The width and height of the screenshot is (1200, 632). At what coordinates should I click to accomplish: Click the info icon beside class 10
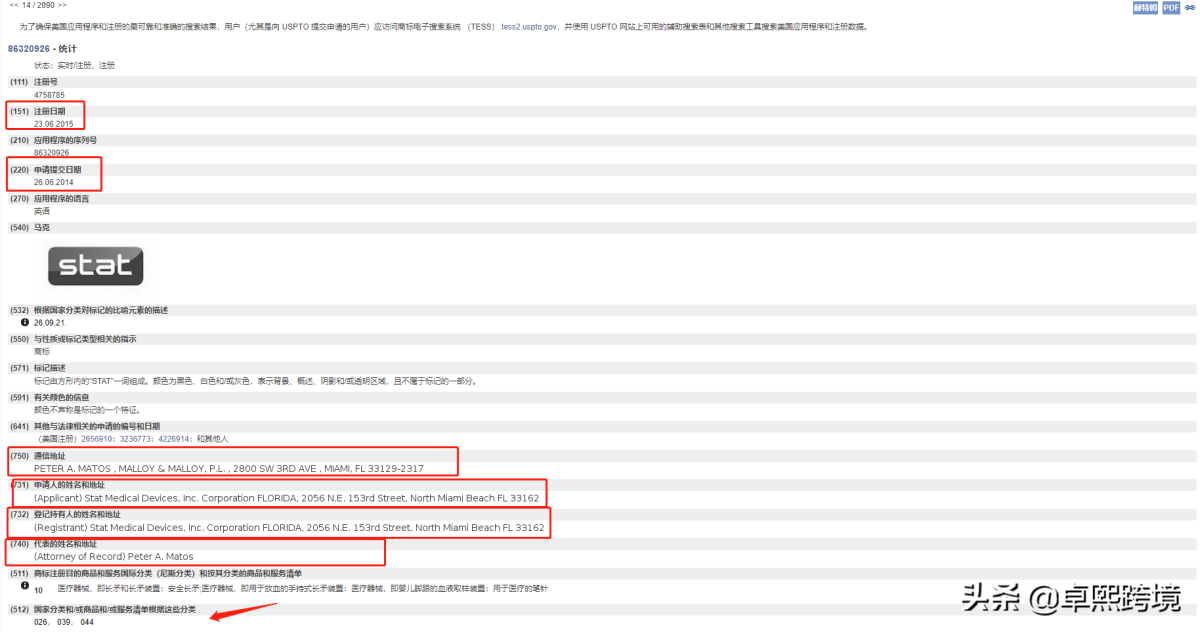tap(25, 586)
